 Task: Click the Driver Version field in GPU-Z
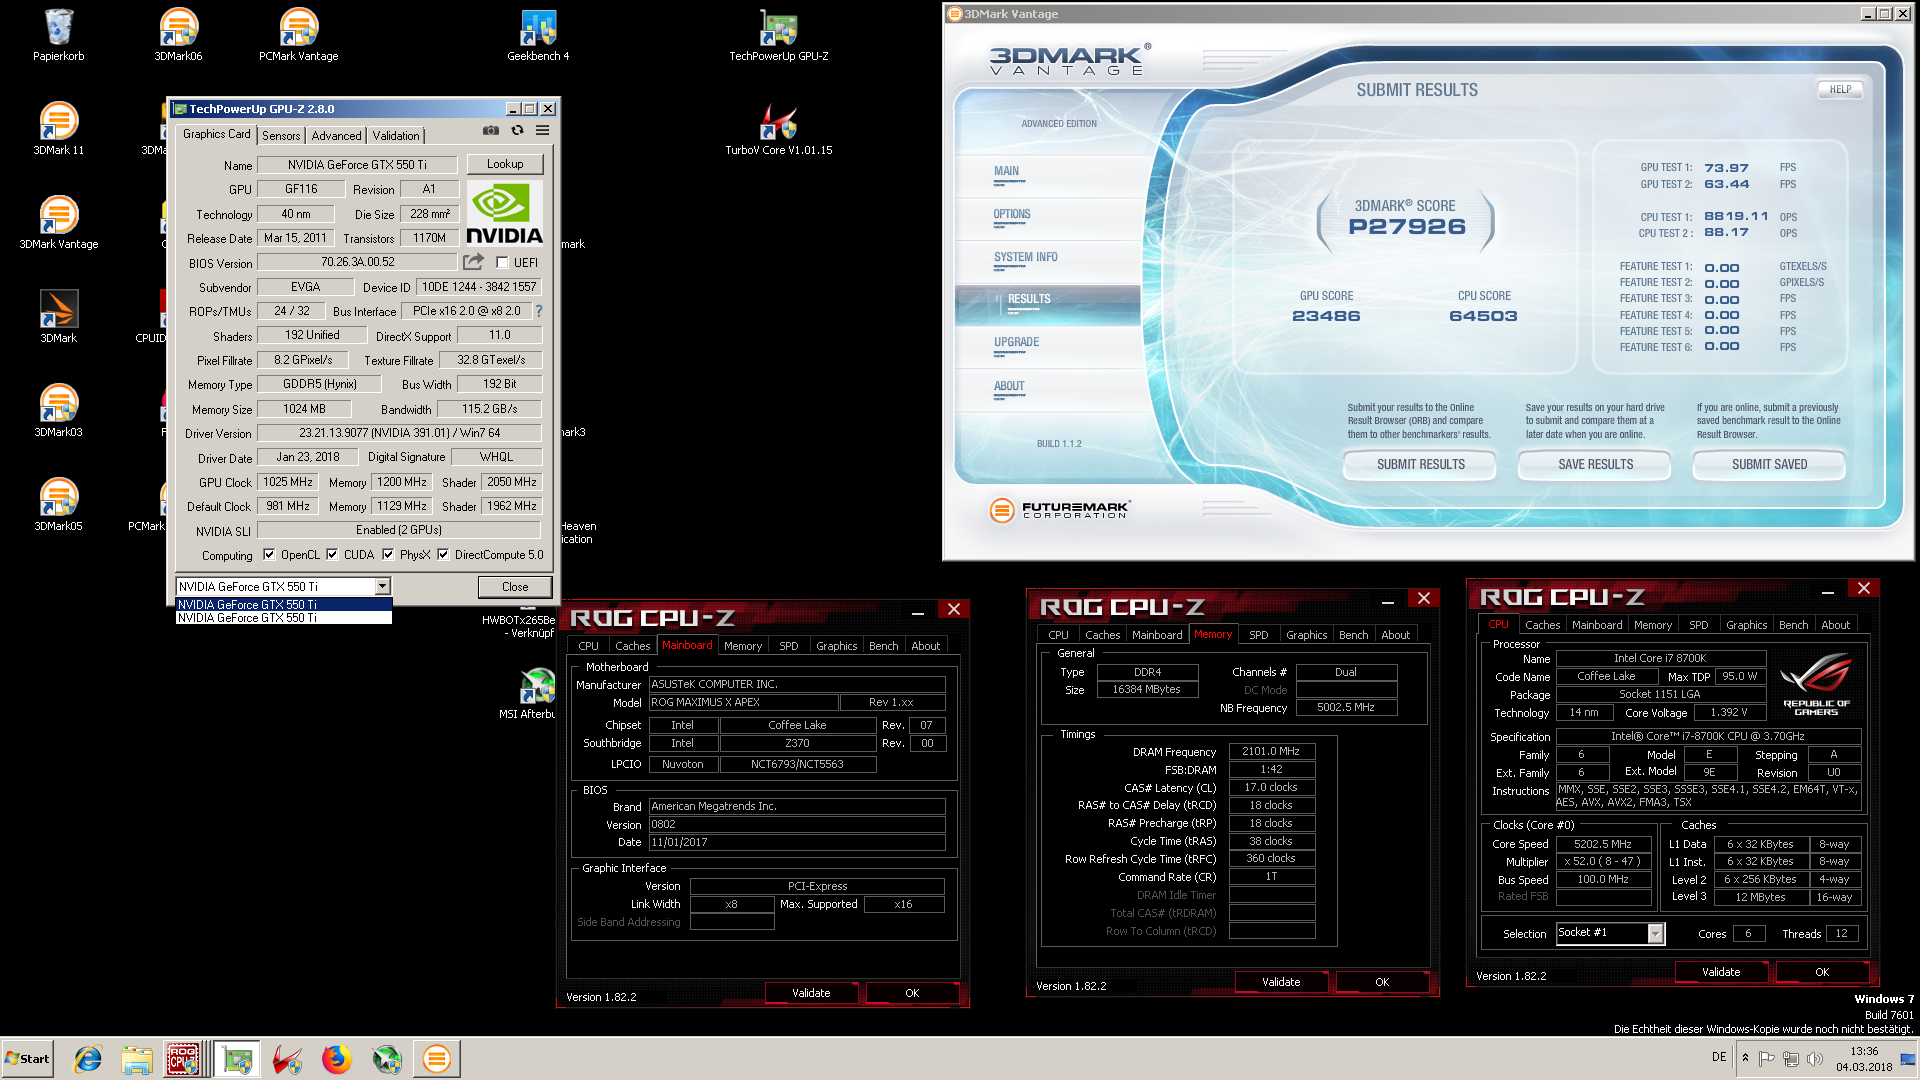coord(399,433)
